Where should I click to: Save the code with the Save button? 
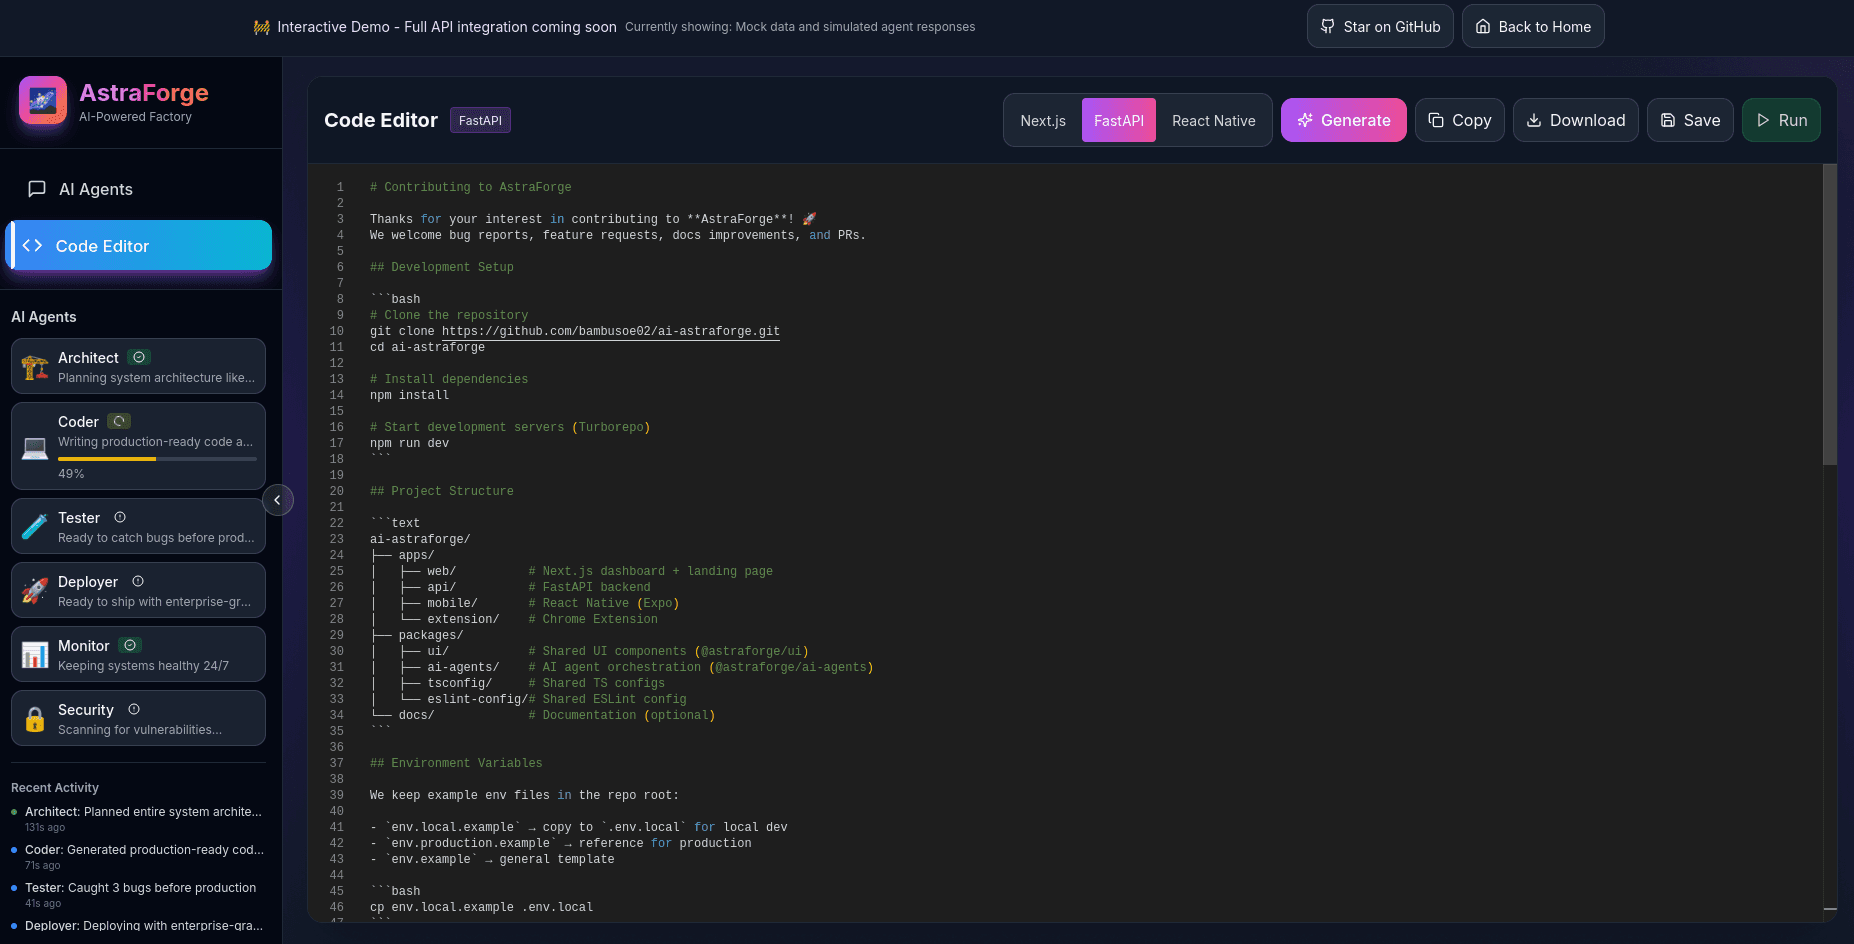[x=1690, y=120]
